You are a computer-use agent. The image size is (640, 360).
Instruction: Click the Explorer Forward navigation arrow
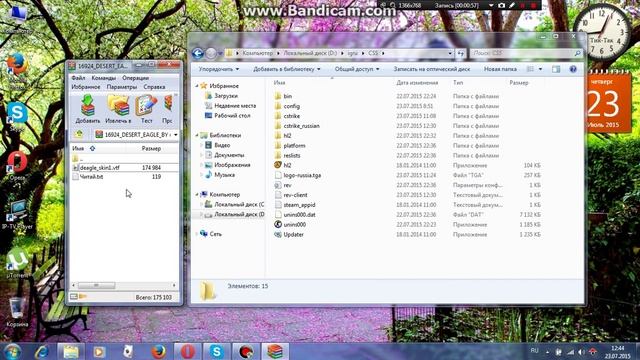click(211, 53)
